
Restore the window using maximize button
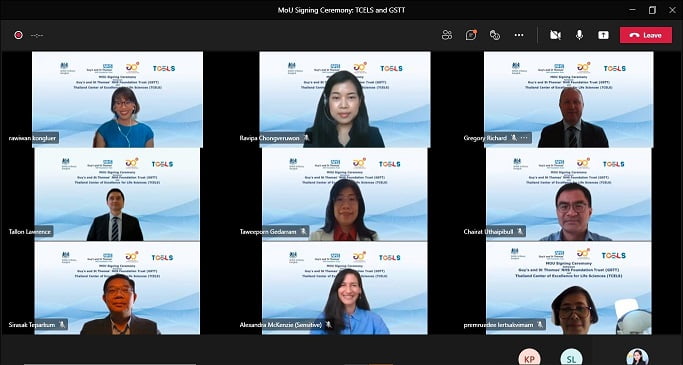[652, 10]
